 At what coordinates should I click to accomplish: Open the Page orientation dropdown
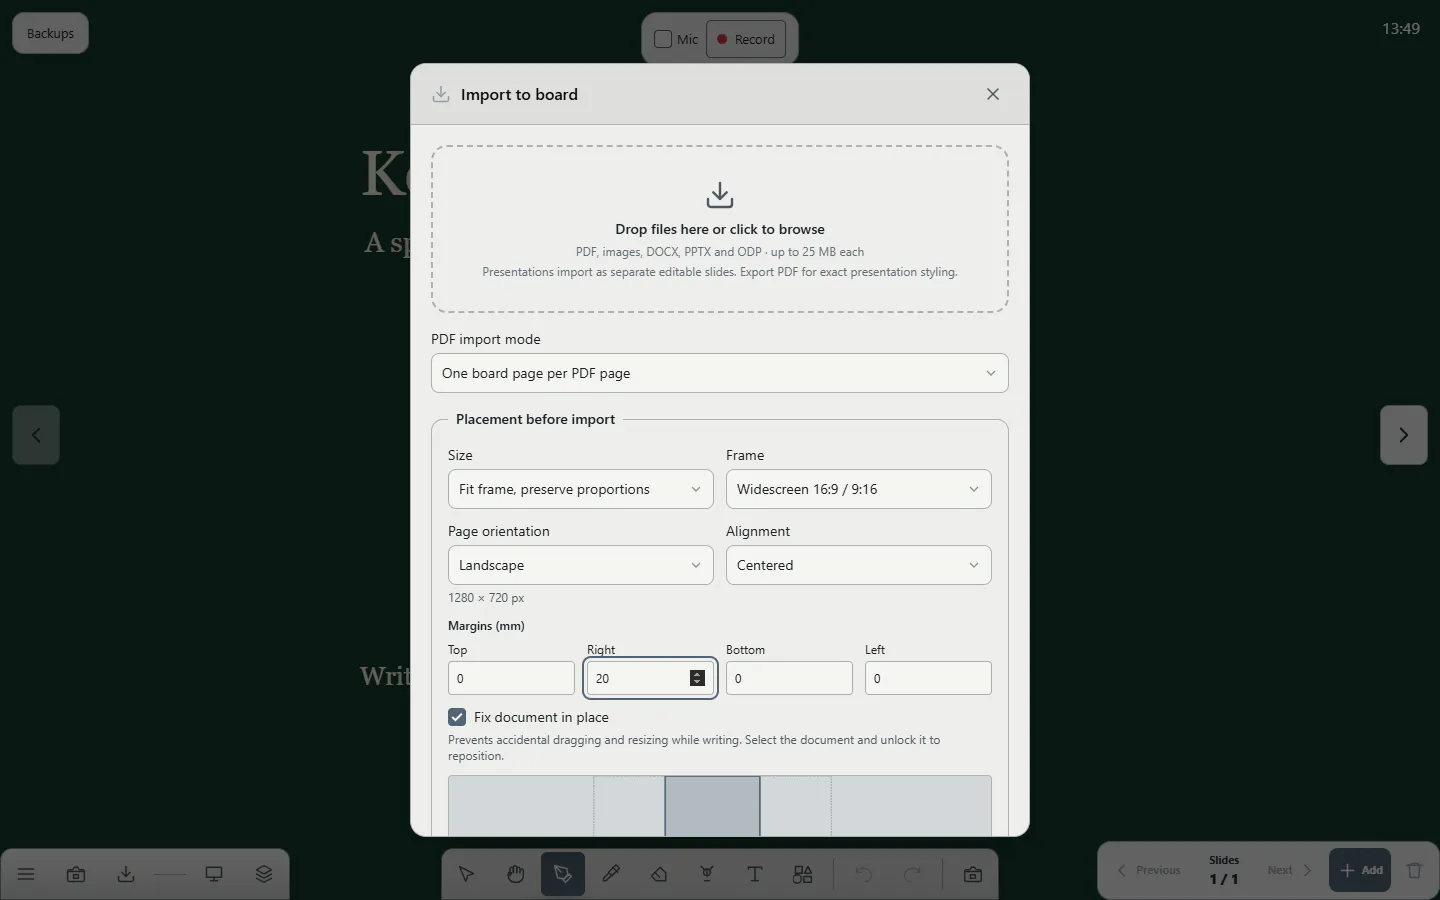[581, 565]
